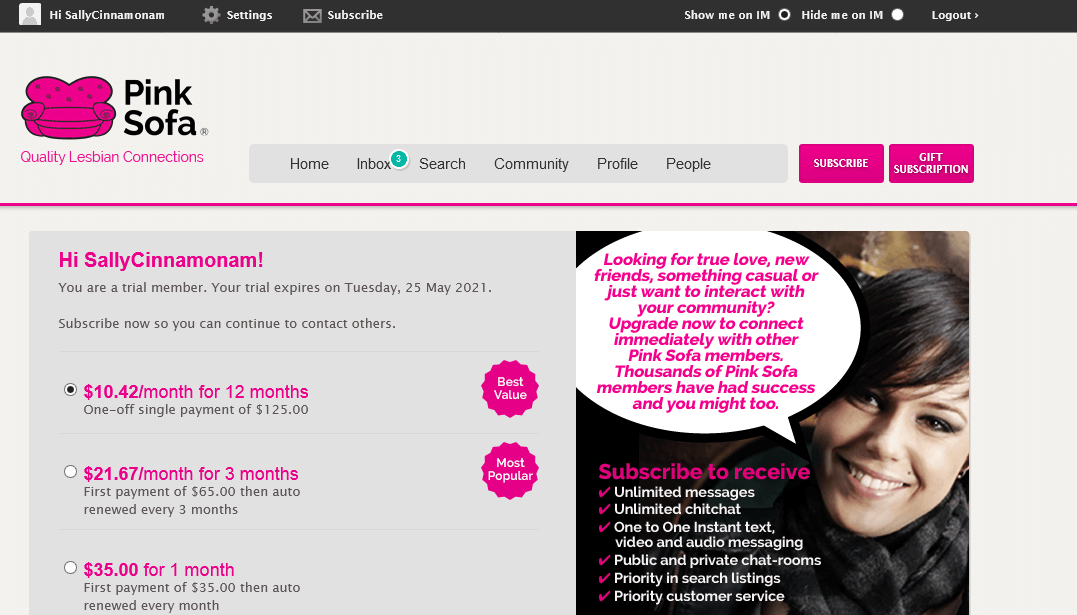Click the user avatar icon in top bar
The height and width of the screenshot is (615, 1077).
point(30,14)
